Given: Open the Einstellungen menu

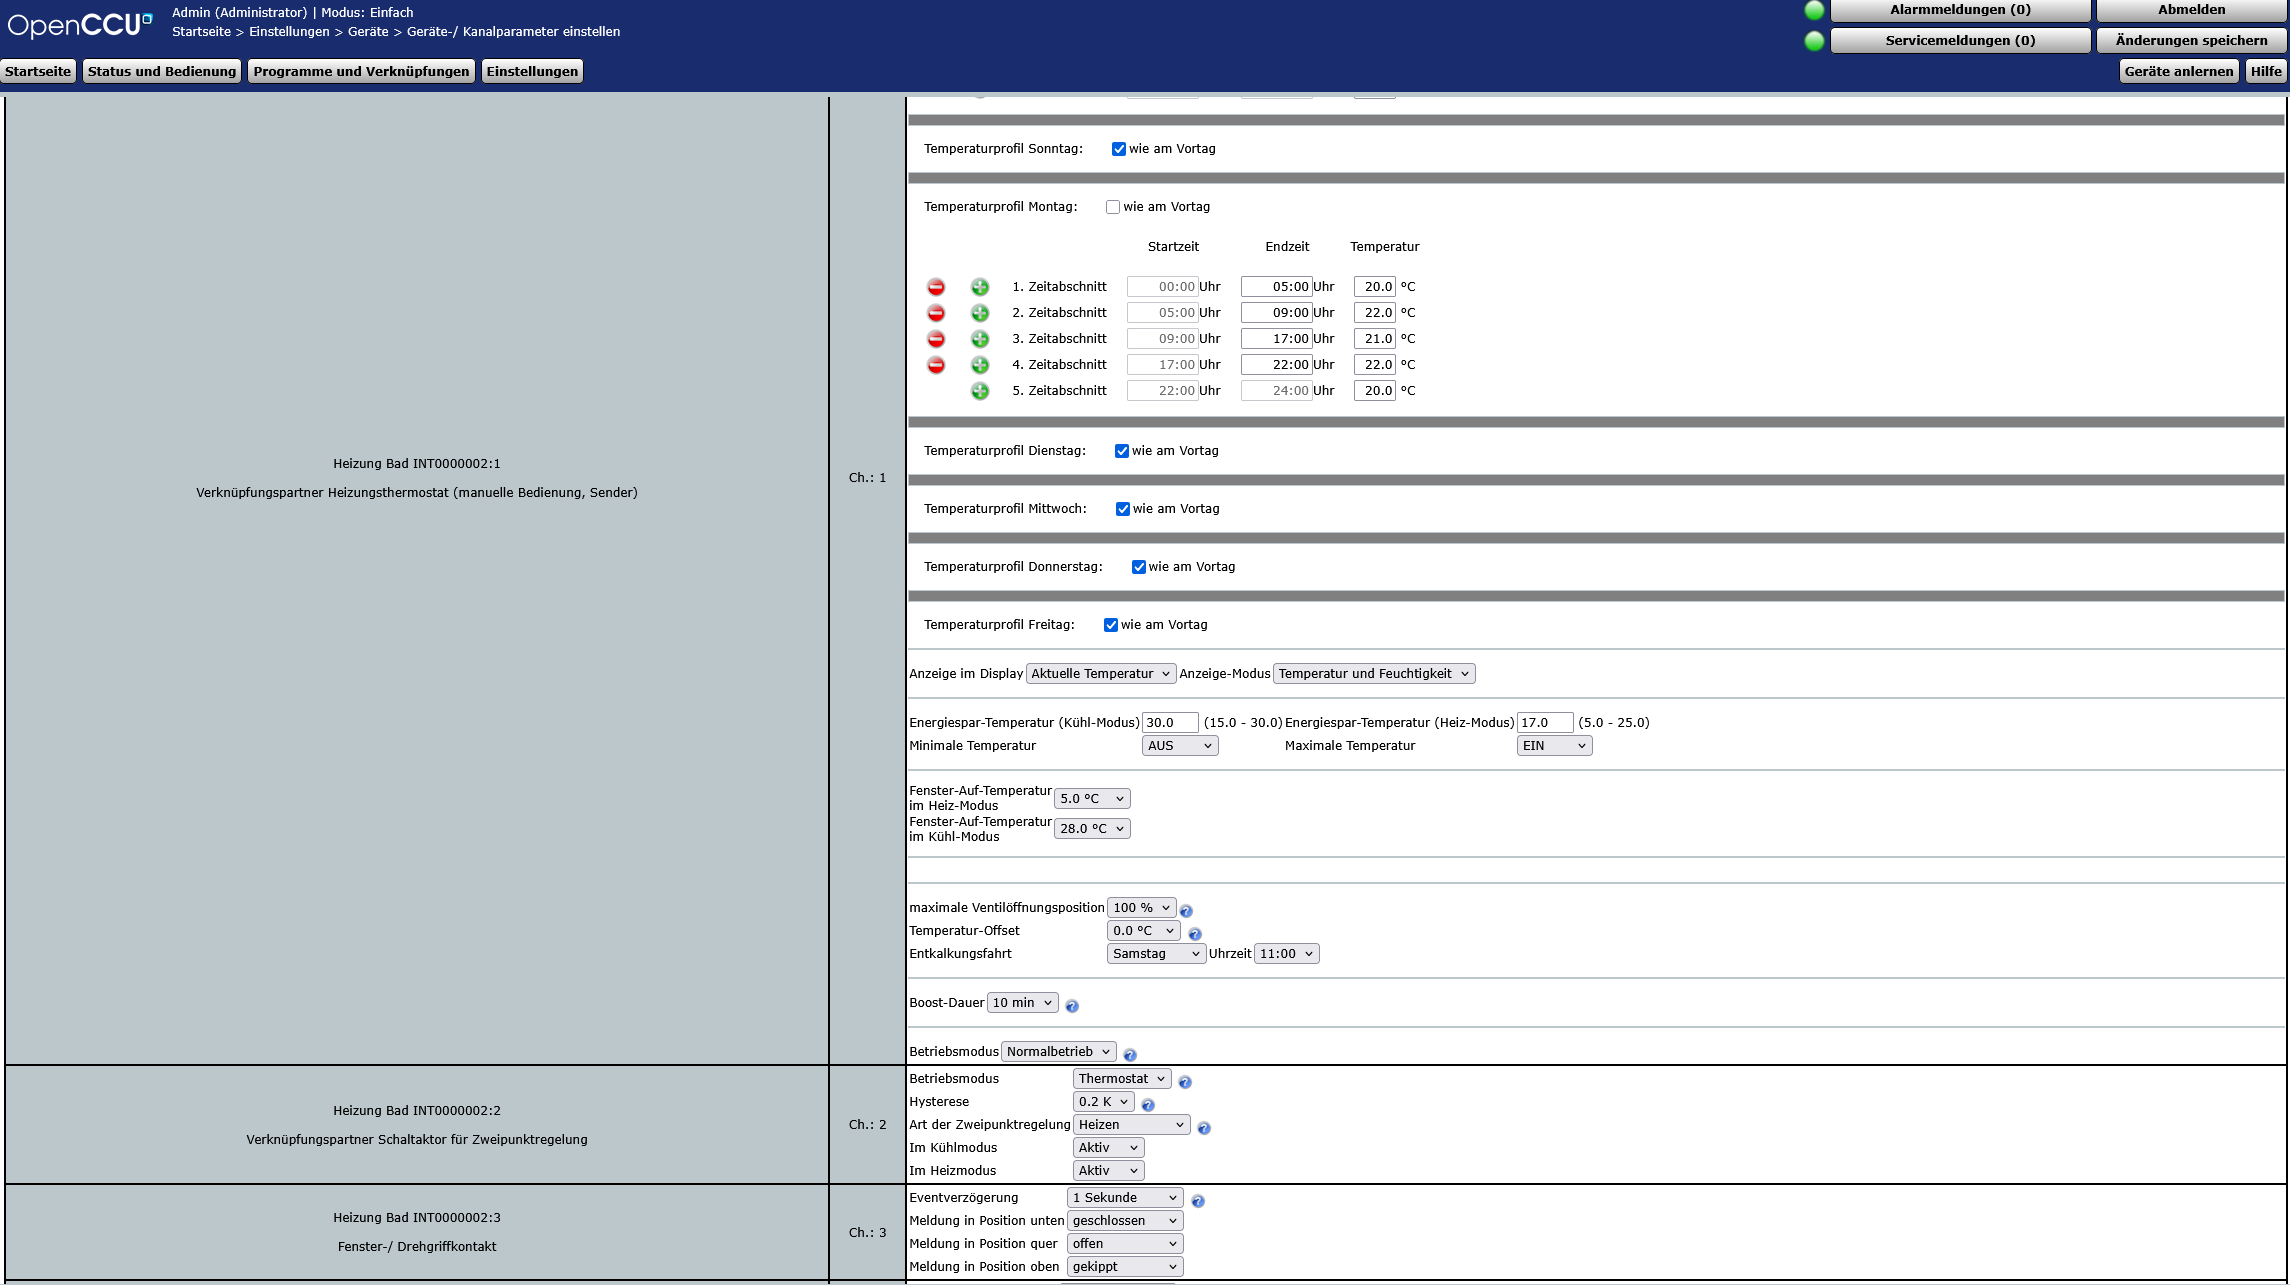Looking at the screenshot, I should [532, 71].
